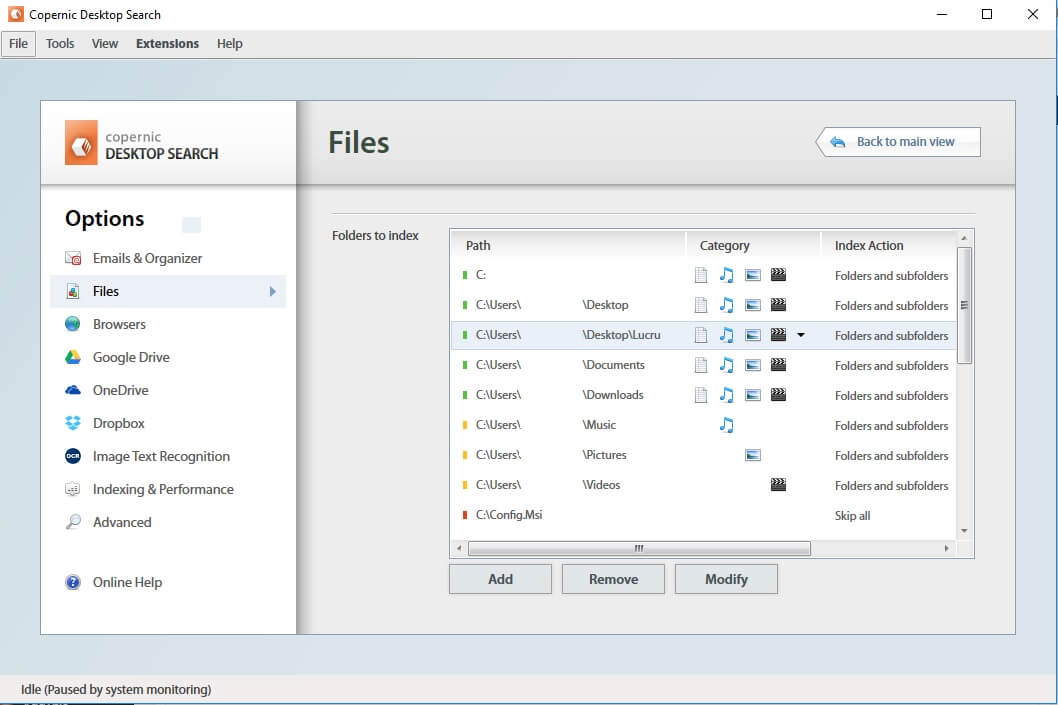The image size is (1058, 705).
Task: Click the horizontal scrollbar thumb of folder list
Action: 639,548
